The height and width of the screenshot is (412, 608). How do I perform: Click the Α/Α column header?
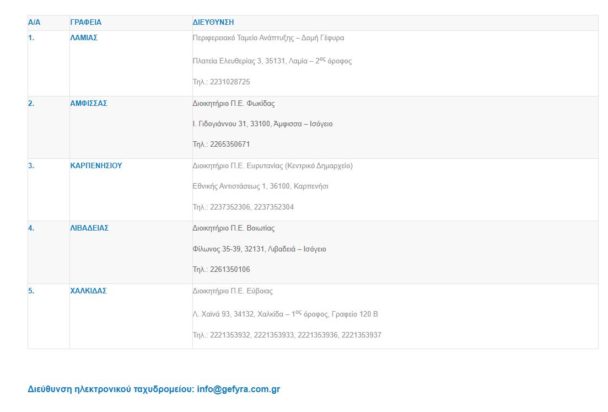(34, 21)
